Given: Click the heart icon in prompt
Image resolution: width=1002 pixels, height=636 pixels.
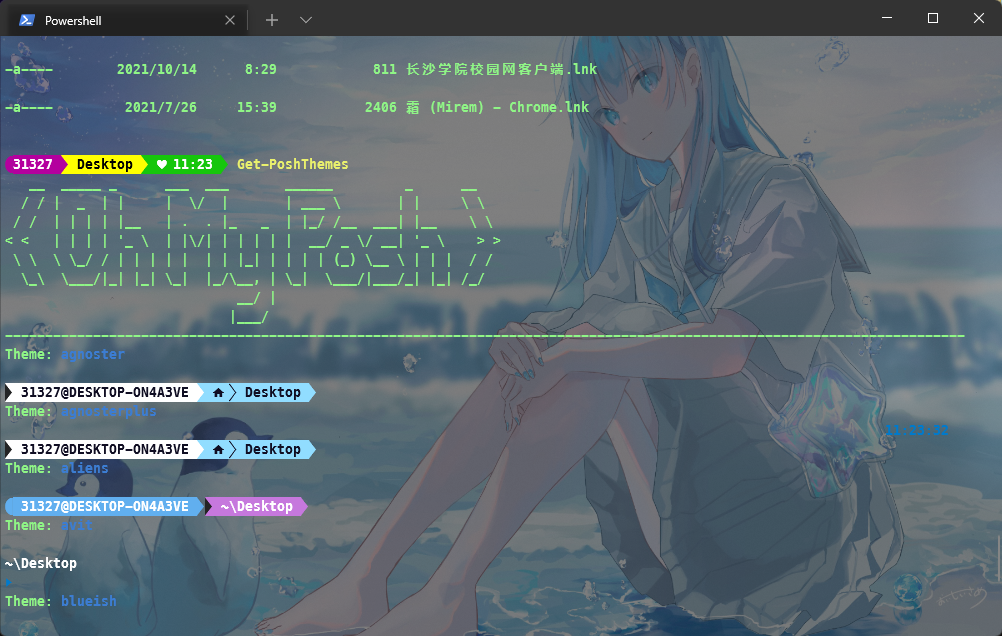Looking at the screenshot, I should 162,164.
